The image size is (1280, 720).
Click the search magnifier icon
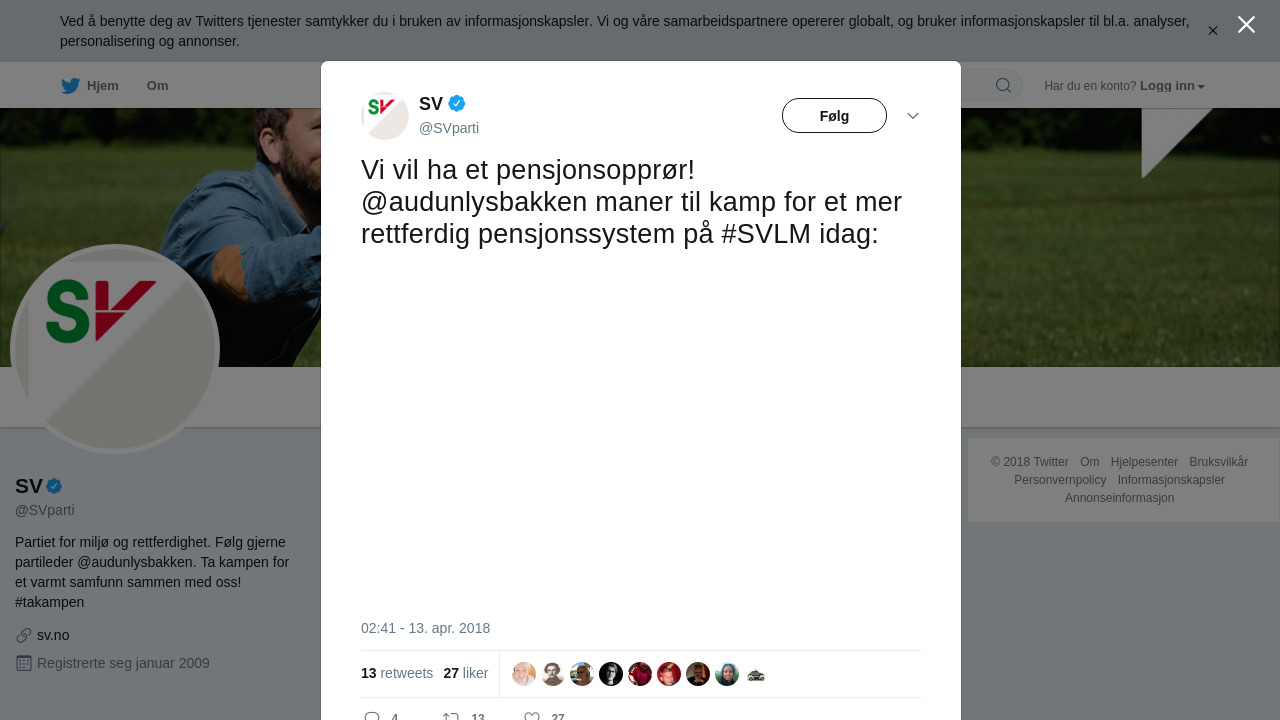[1003, 86]
